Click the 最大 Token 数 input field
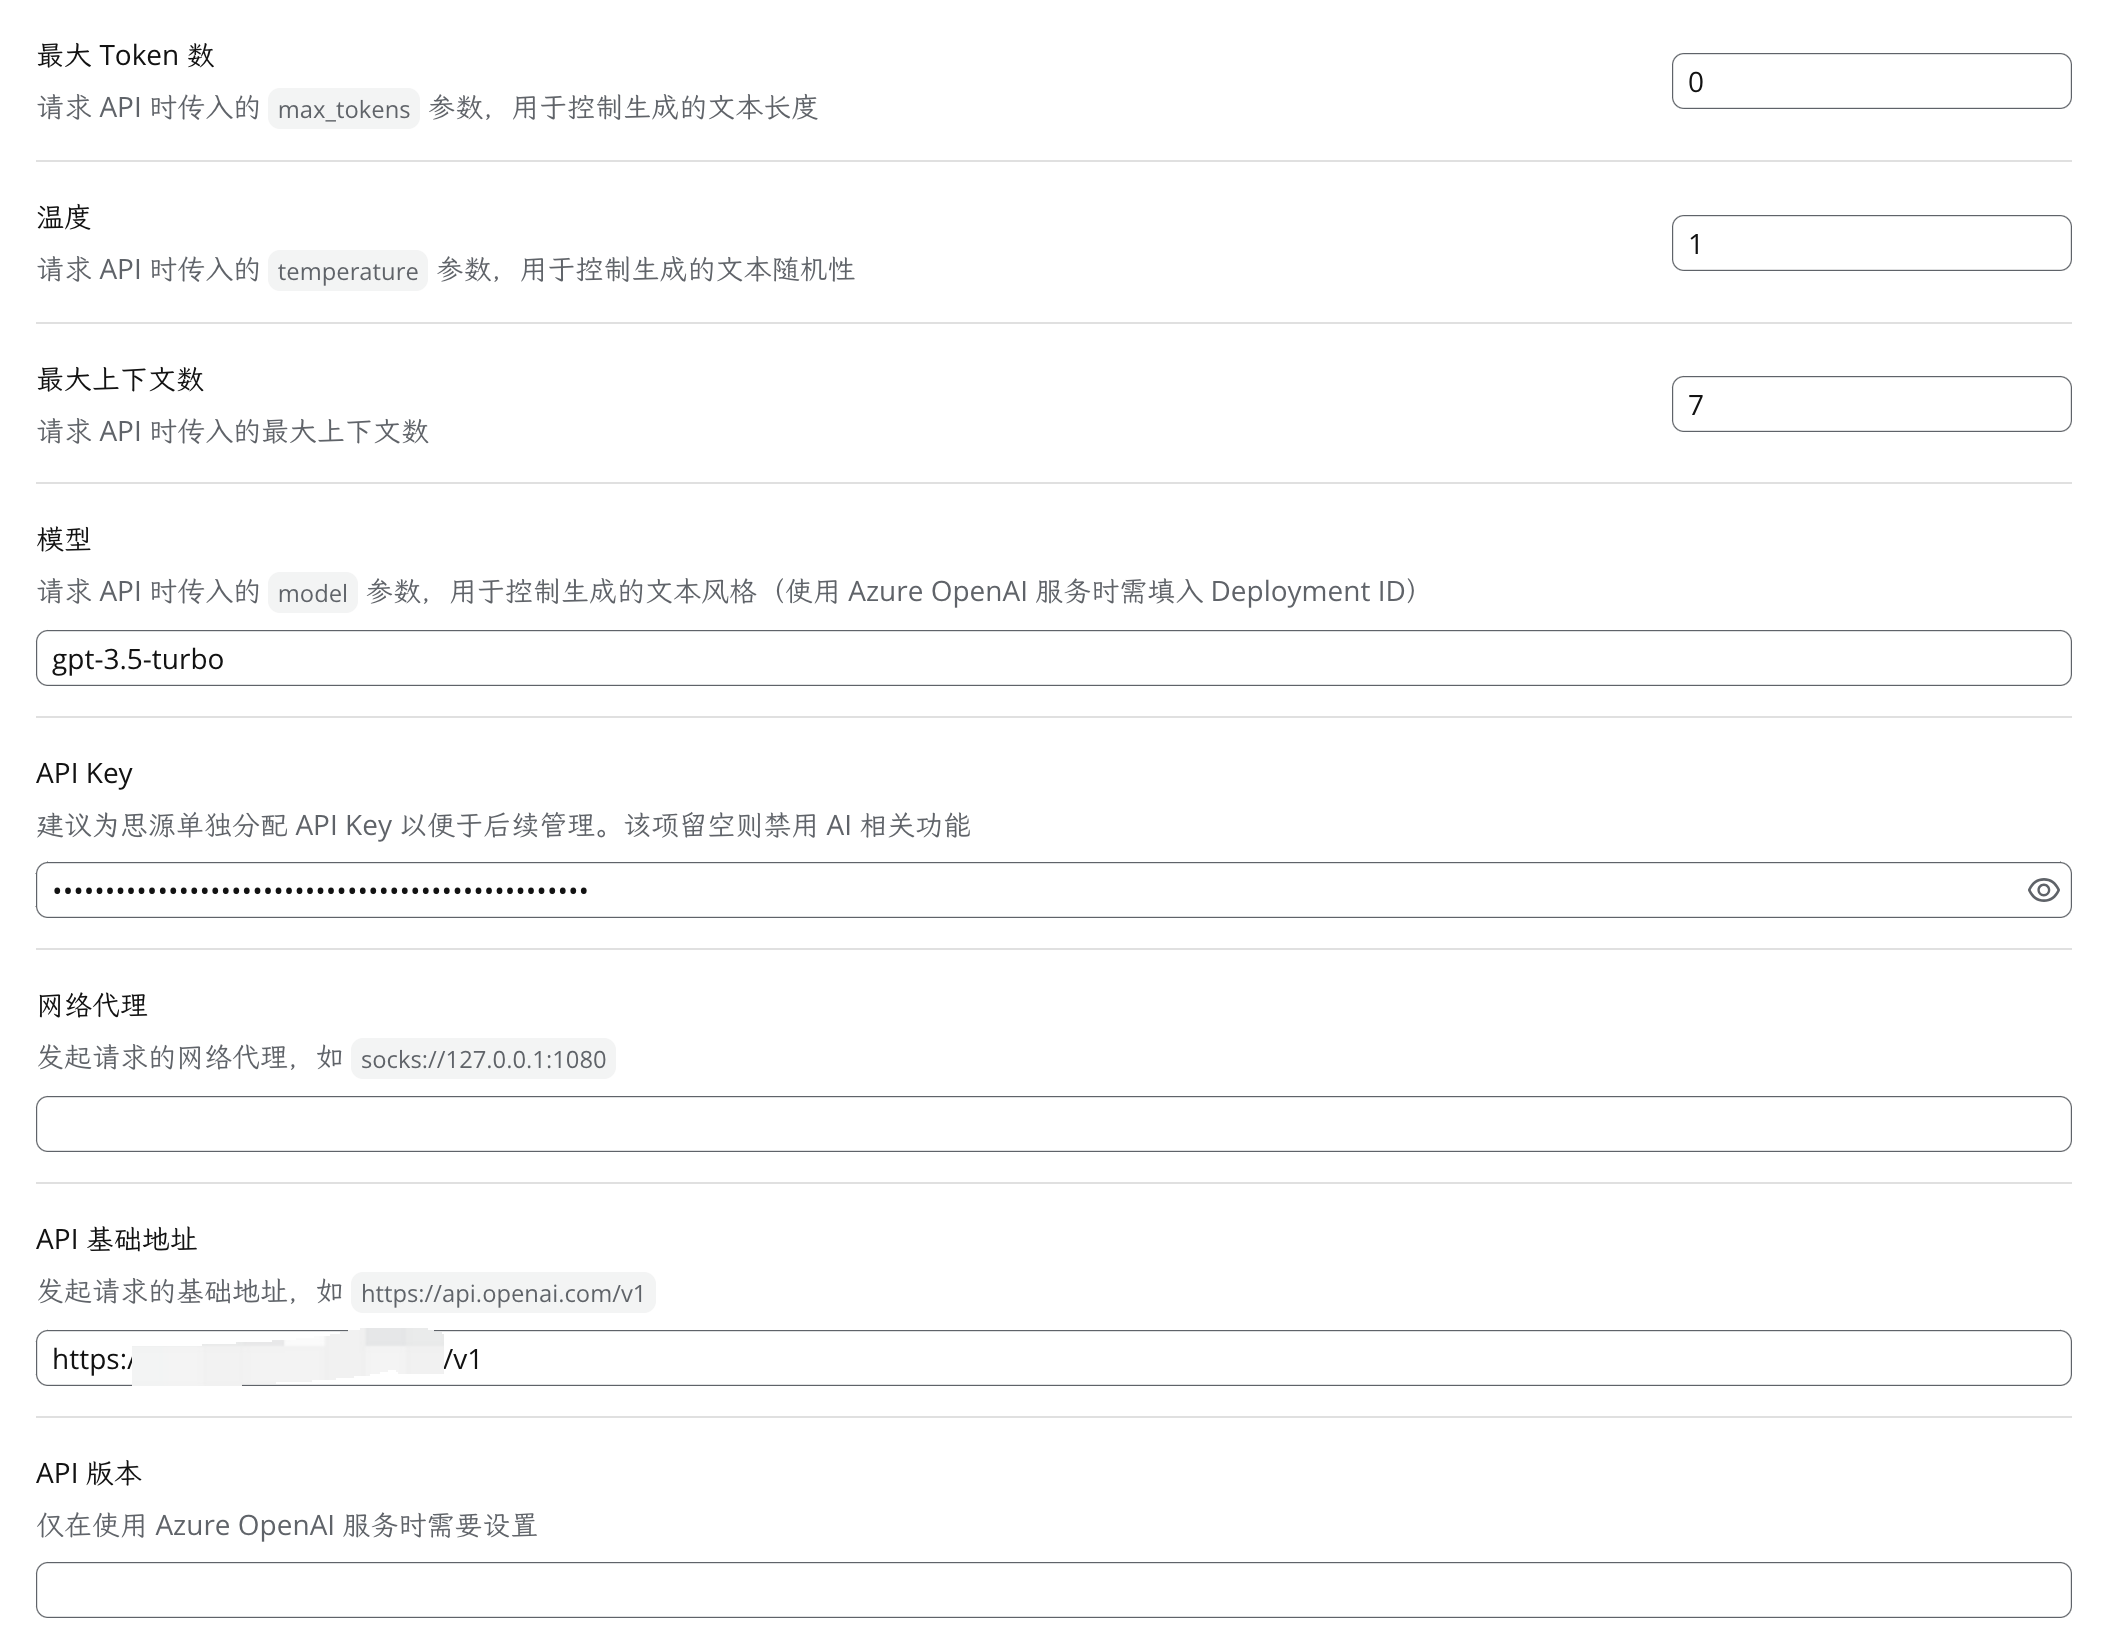The width and height of the screenshot is (2112, 1636). (x=1870, y=81)
